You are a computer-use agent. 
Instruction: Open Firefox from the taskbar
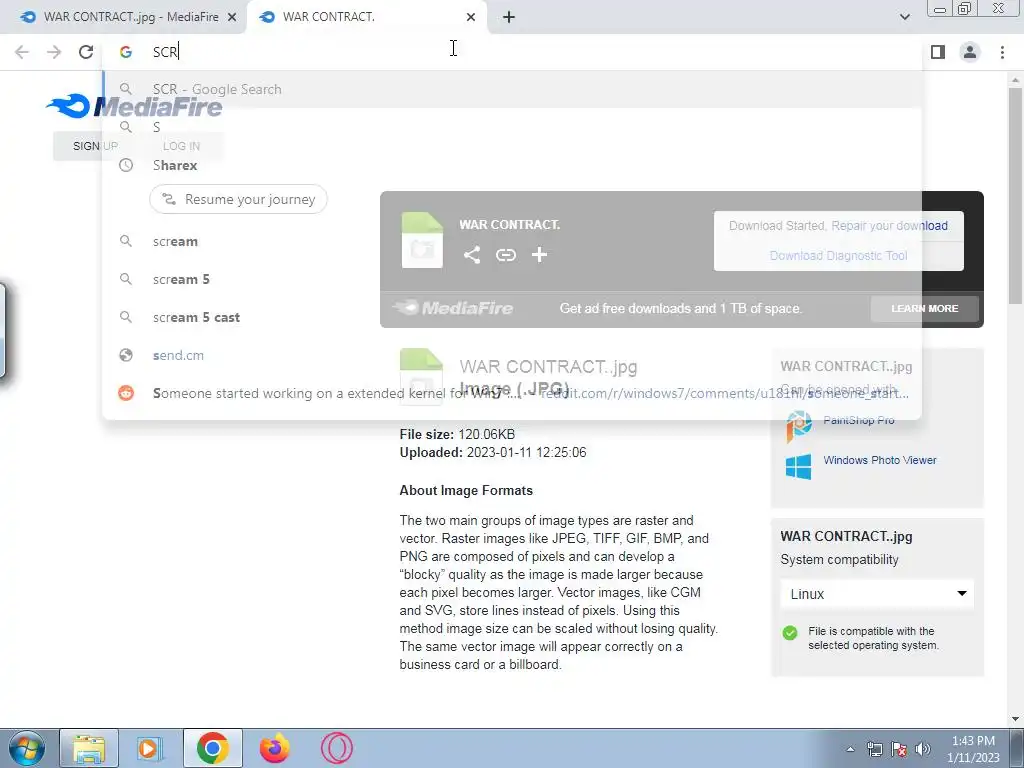coord(274,748)
